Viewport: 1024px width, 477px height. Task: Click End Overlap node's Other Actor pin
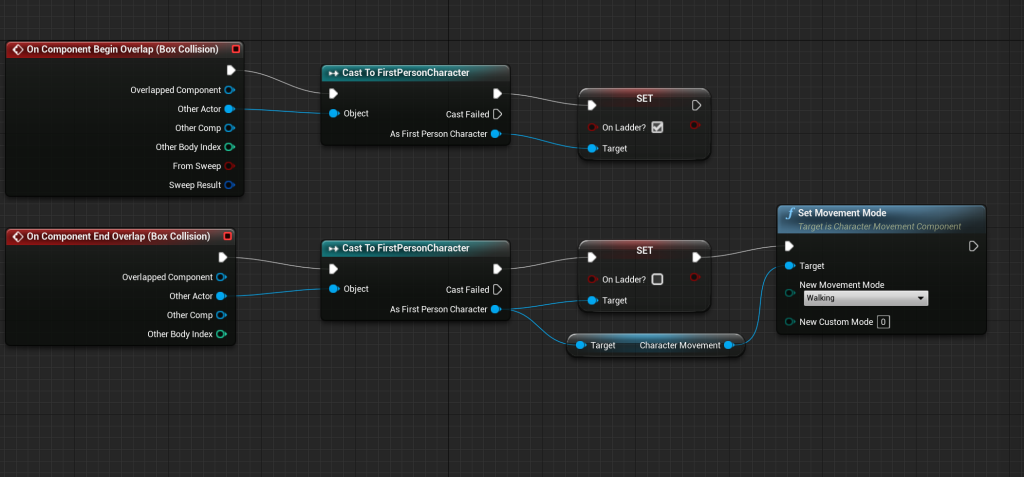click(221, 296)
